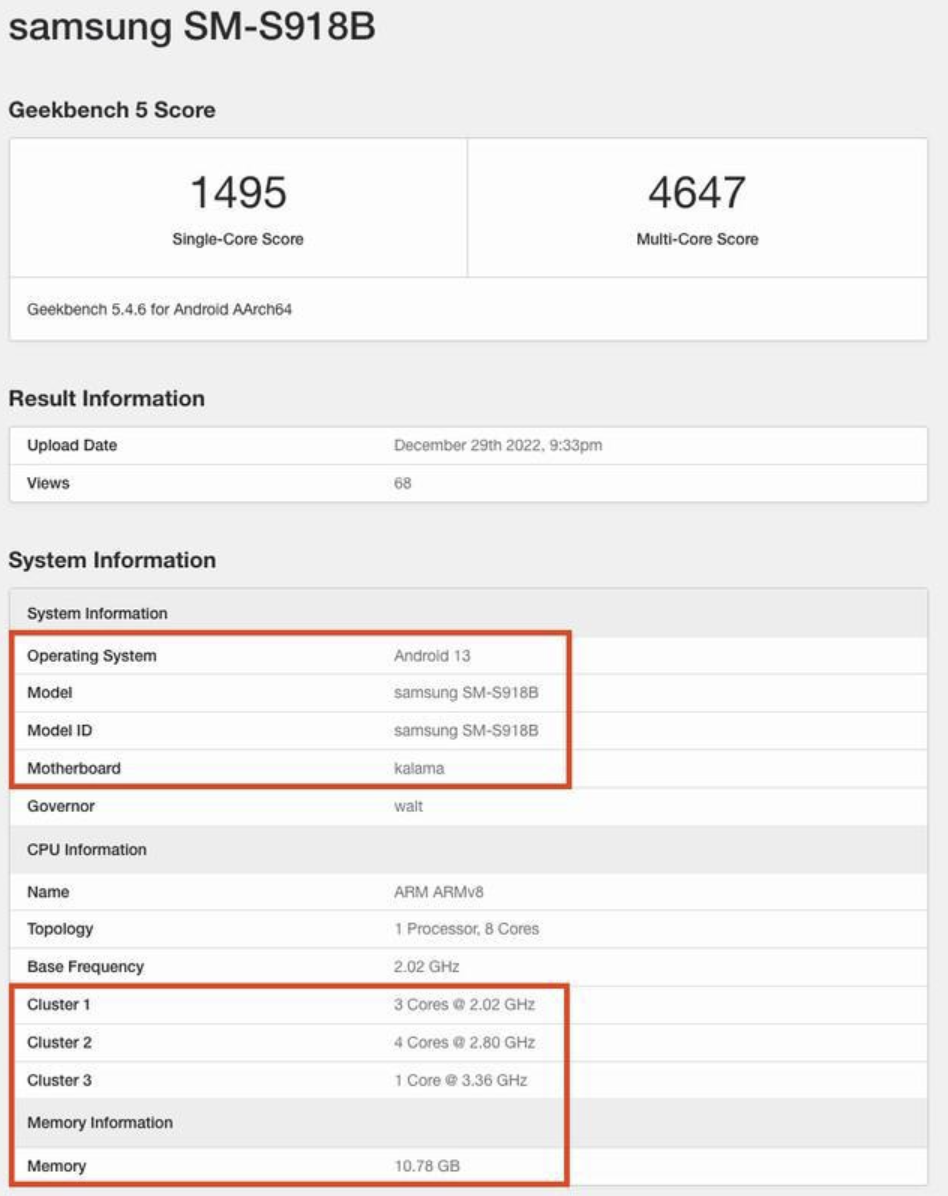This screenshot has width=948, height=1196.
Task: Click the 4 Cores @ 2.80 GHz value
Action: (x=464, y=1042)
